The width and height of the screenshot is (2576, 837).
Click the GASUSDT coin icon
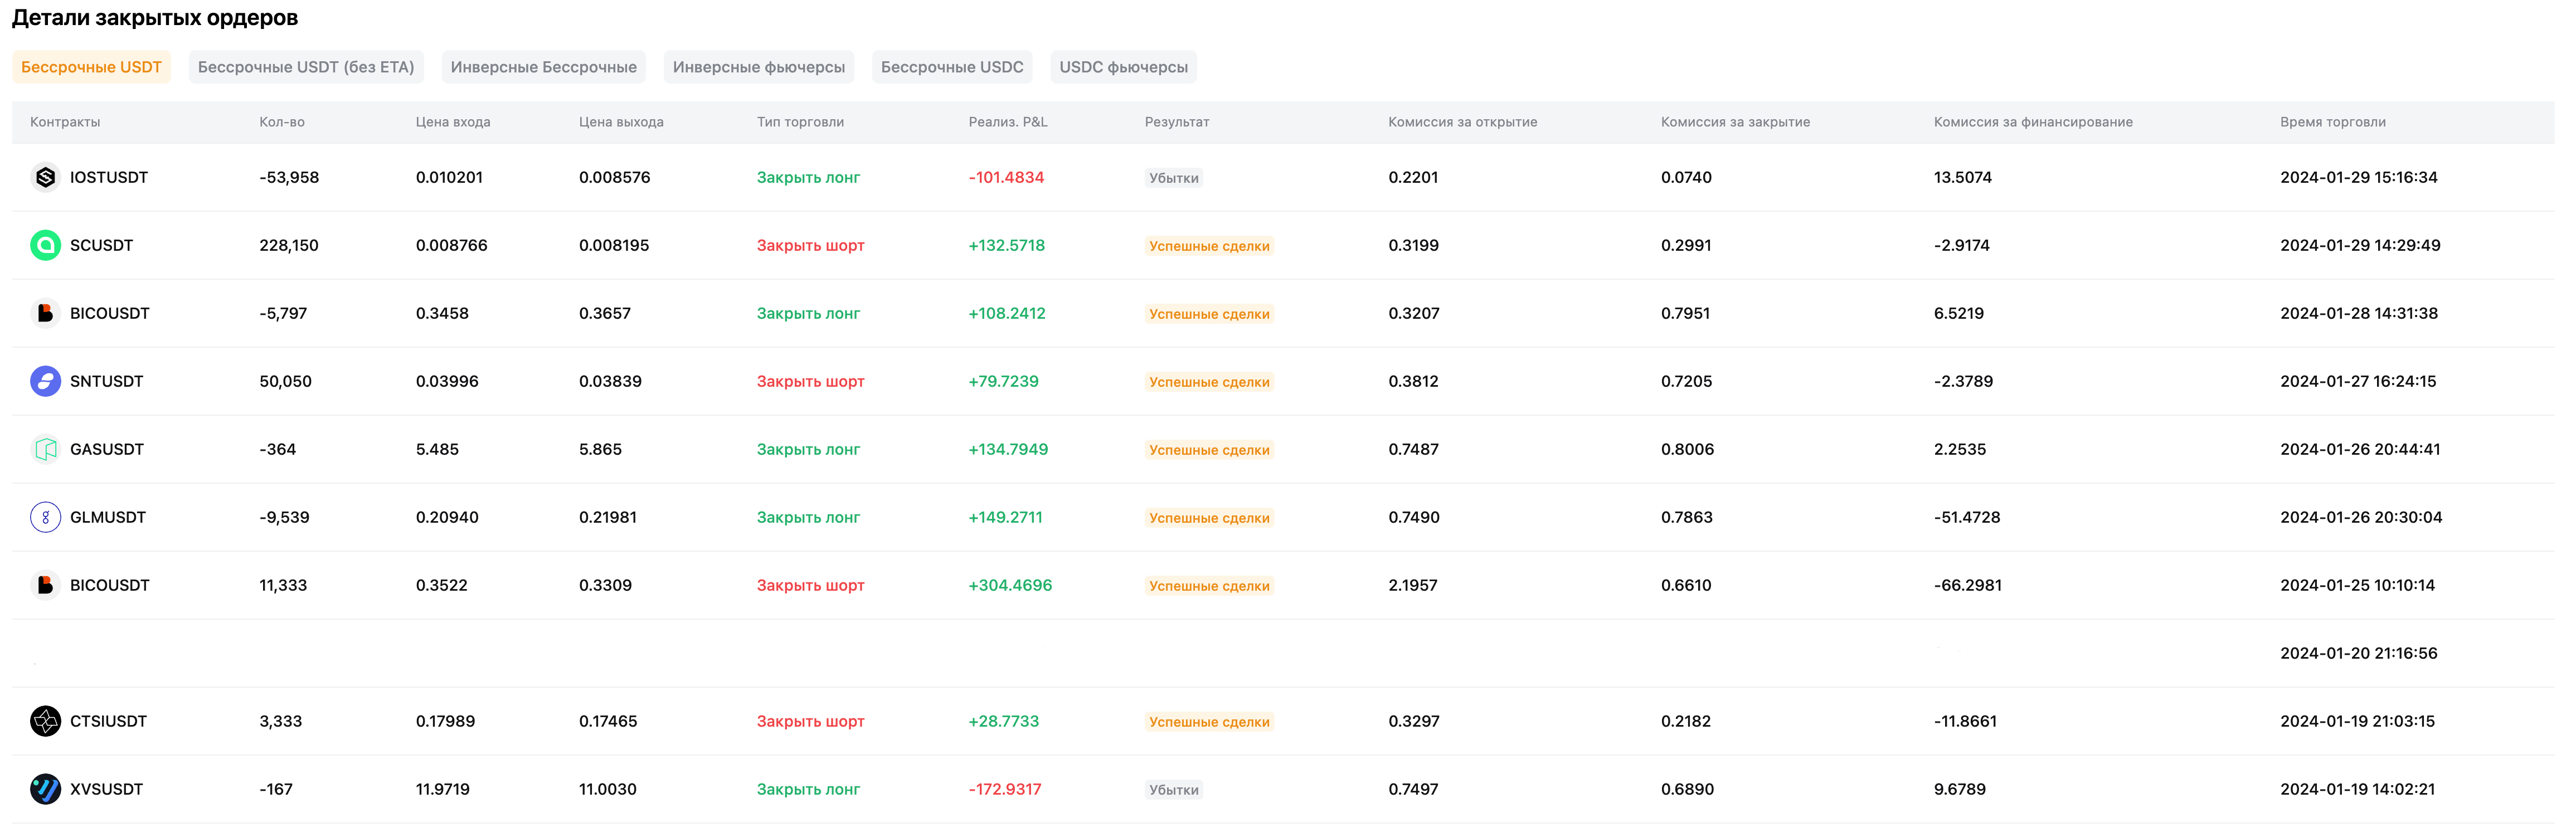45,449
